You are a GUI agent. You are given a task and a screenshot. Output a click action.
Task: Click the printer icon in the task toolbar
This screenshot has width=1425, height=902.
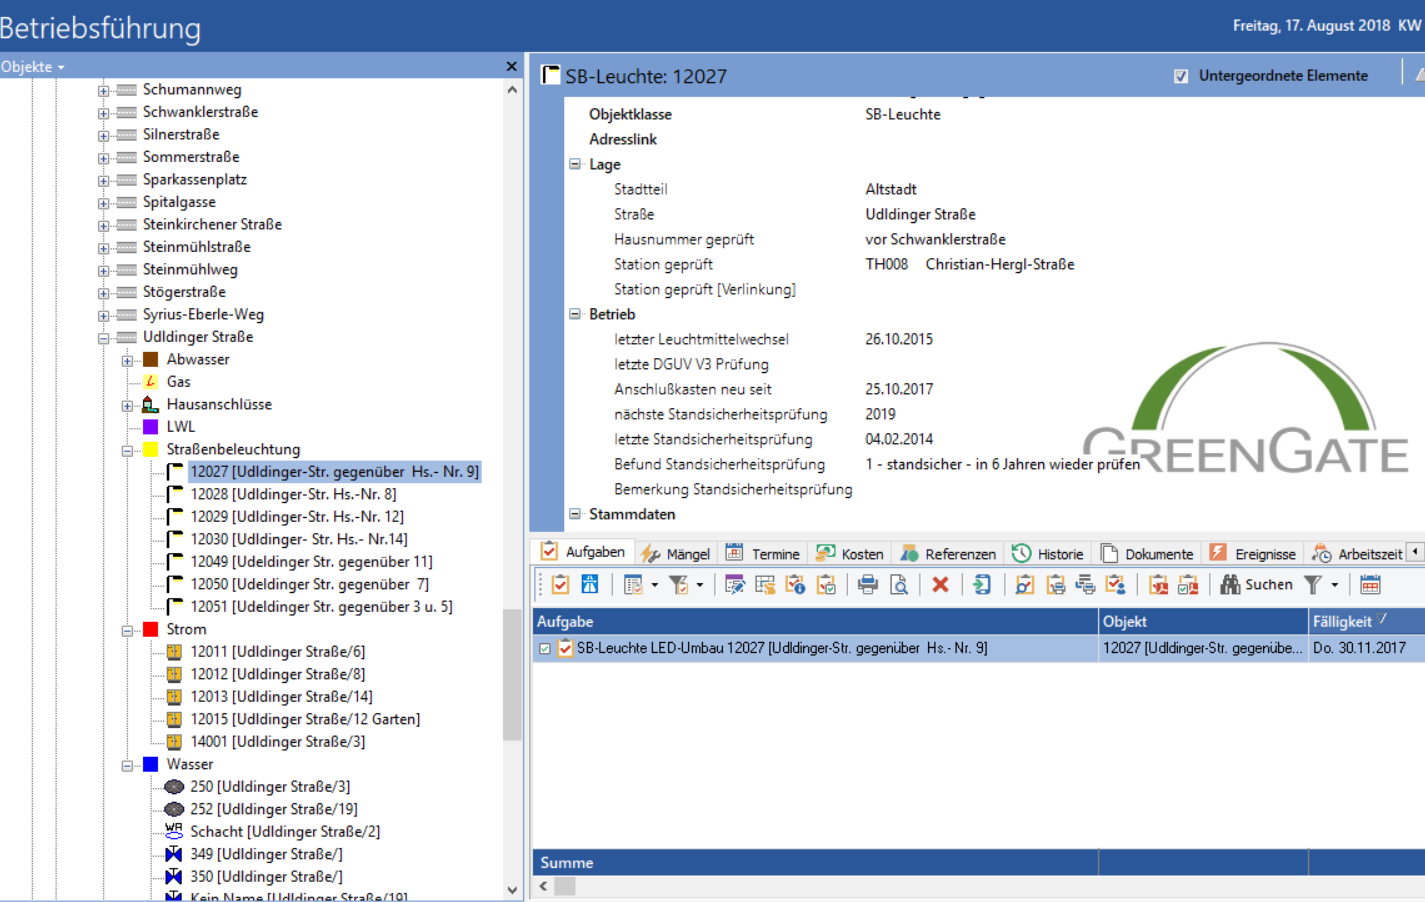point(867,585)
